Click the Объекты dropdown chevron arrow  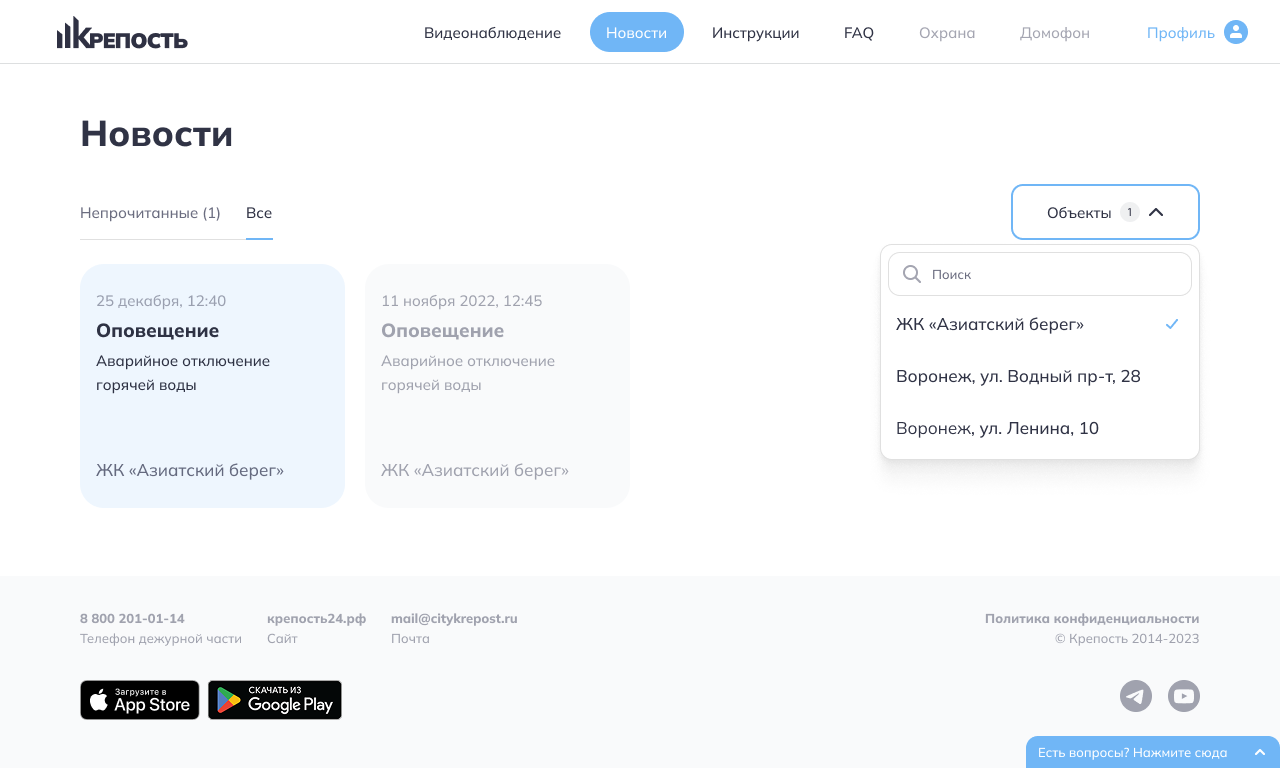(x=1156, y=212)
